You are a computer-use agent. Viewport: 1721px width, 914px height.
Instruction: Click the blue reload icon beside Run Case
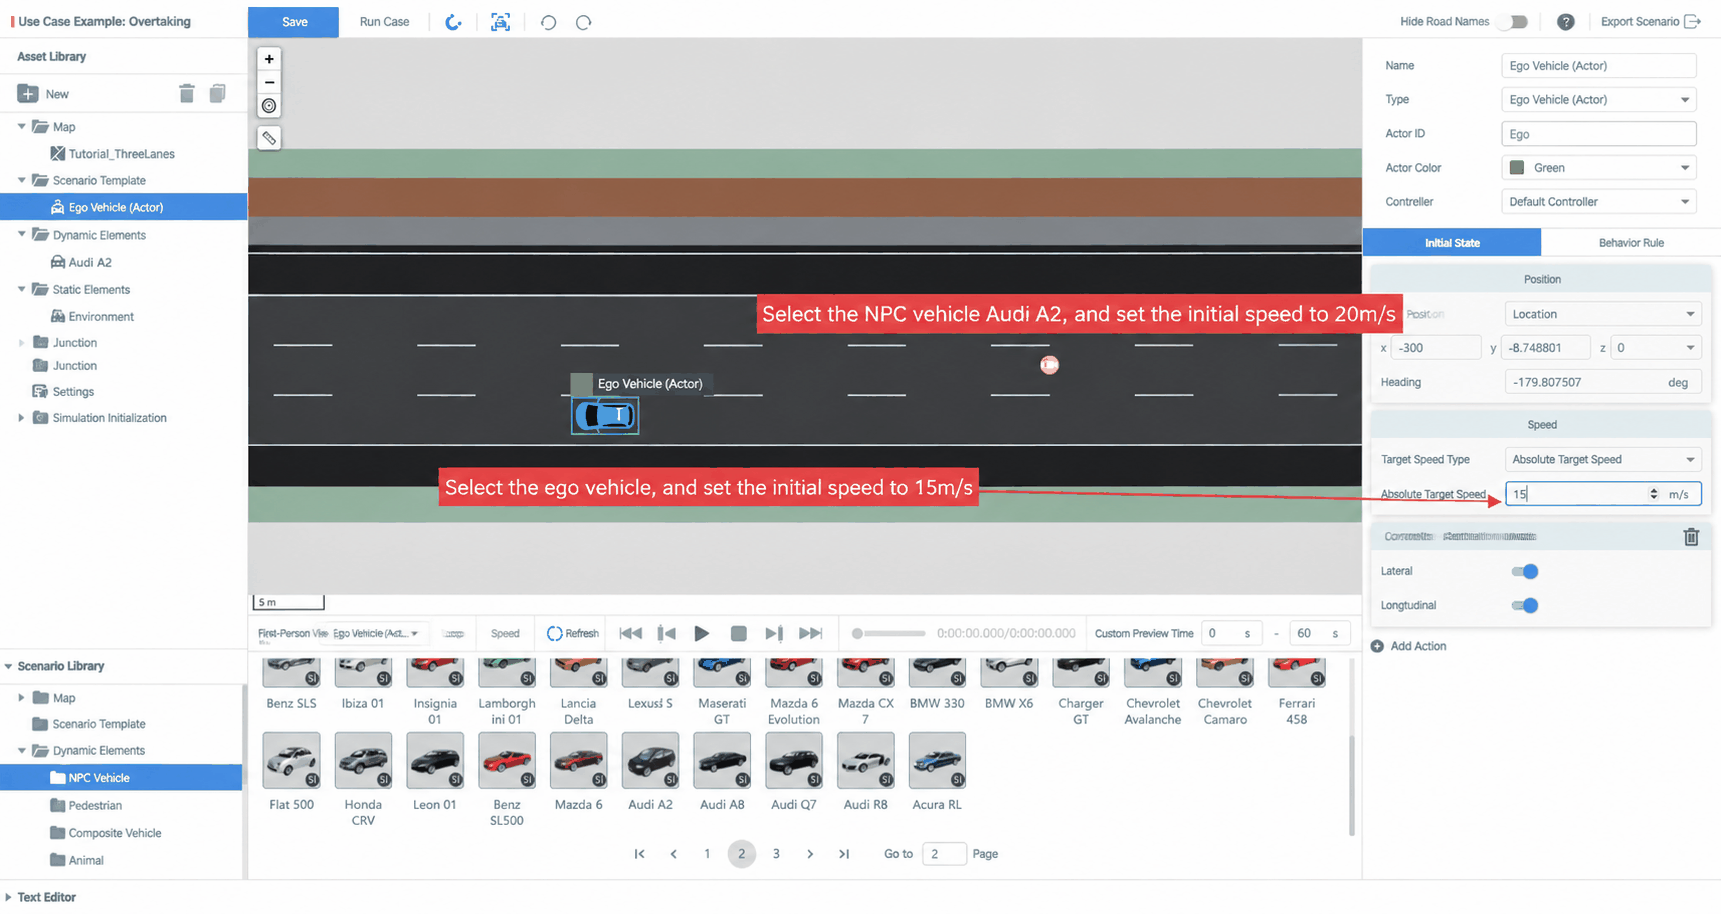click(x=453, y=22)
